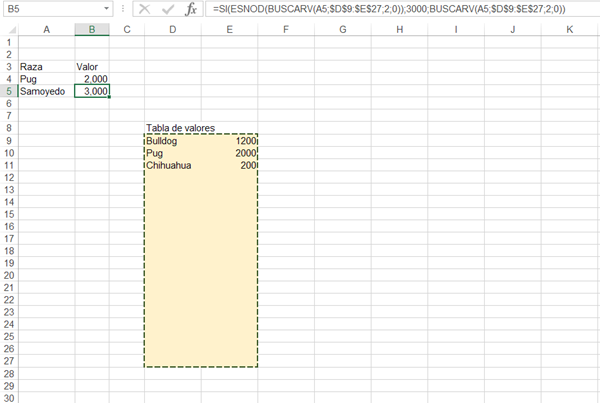Click the fill handle of cell B5
This screenshot has width=600, height=403.
pyautogui.click(x=109, y=97)
